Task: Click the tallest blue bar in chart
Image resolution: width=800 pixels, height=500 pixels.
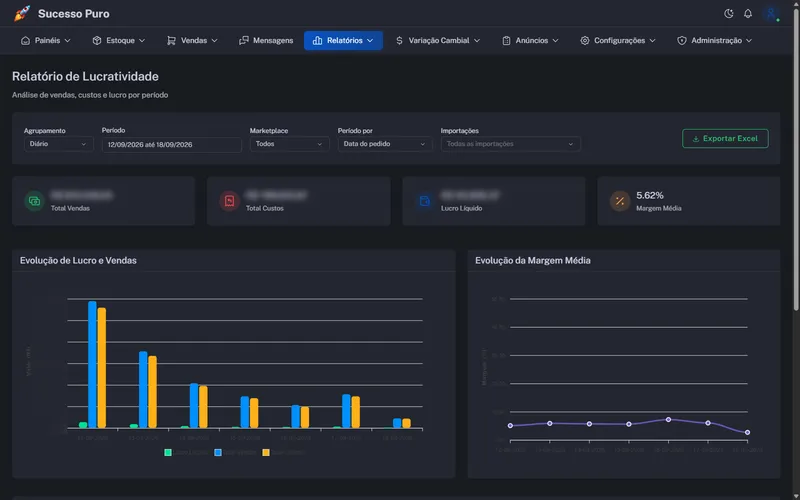Action: tap(92, 364)
